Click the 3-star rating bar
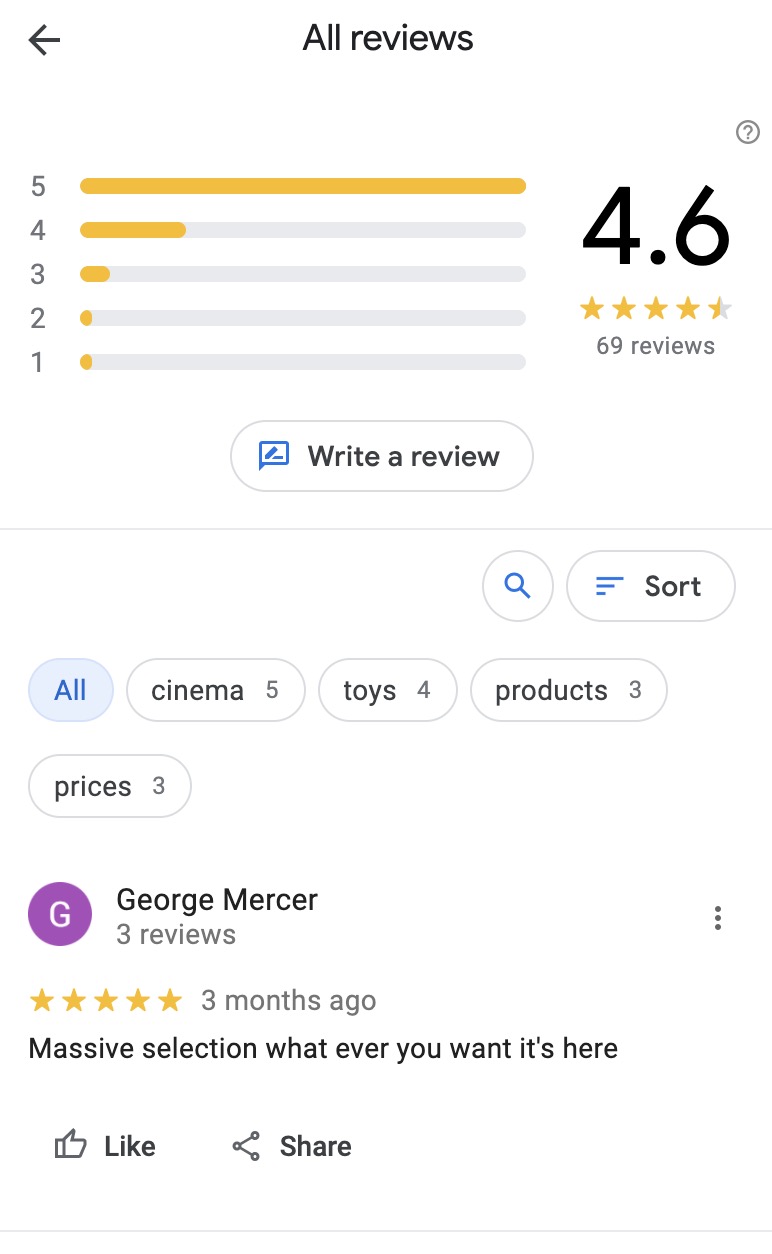772x1254 pixels. pos(303,274)
